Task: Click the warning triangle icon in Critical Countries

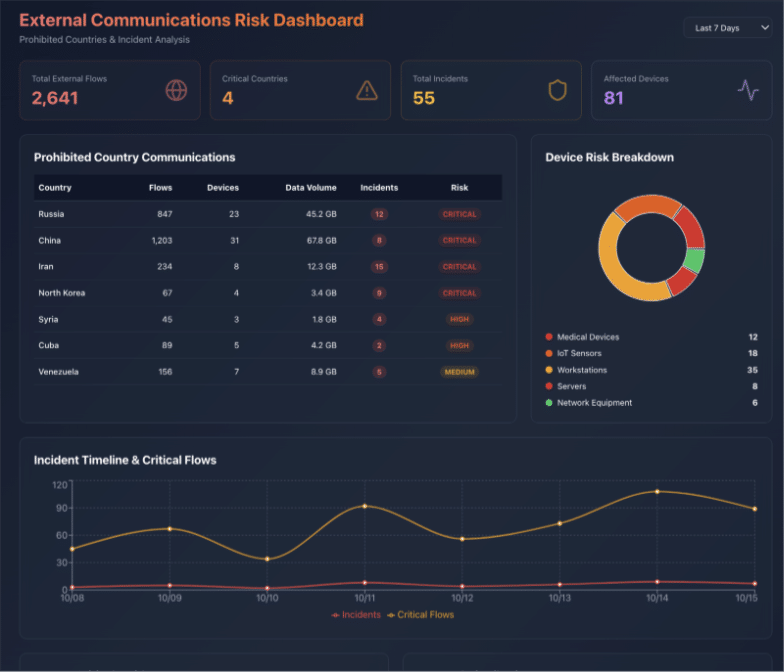Action: point(367,90)
